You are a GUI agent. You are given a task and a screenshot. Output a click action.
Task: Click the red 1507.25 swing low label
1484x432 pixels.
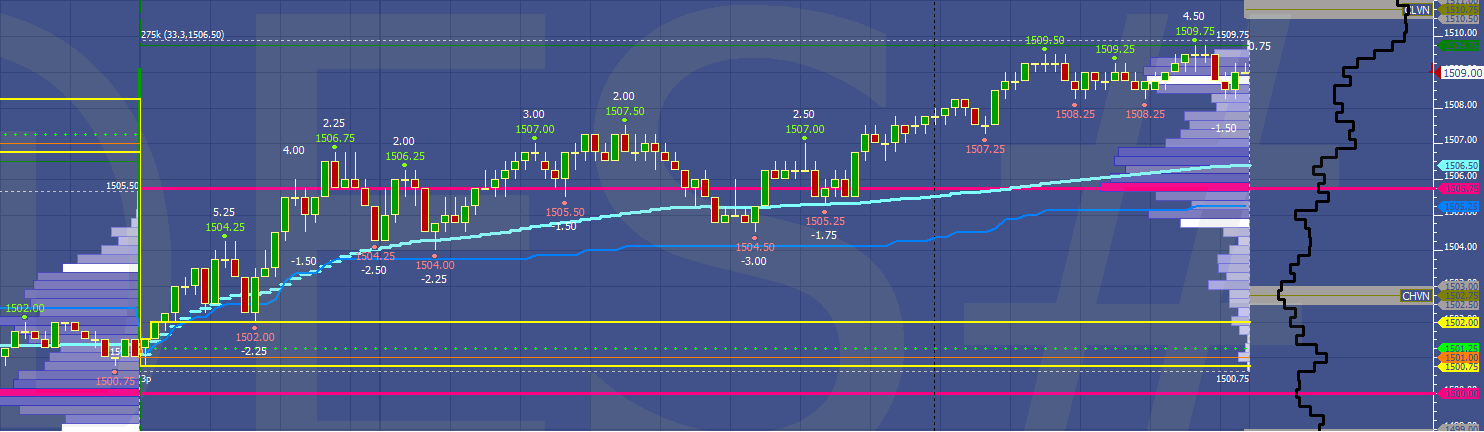(985, 148)
